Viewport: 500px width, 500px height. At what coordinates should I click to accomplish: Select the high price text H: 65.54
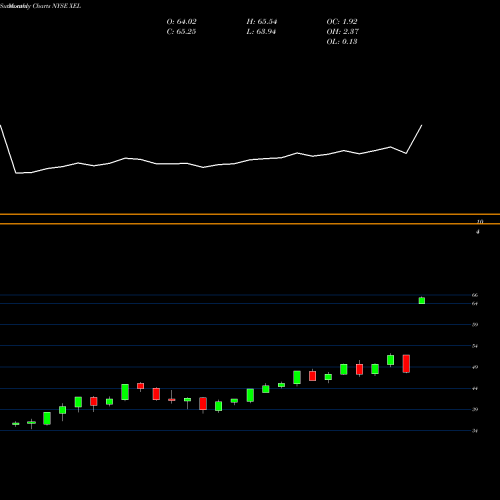(262, 22)
